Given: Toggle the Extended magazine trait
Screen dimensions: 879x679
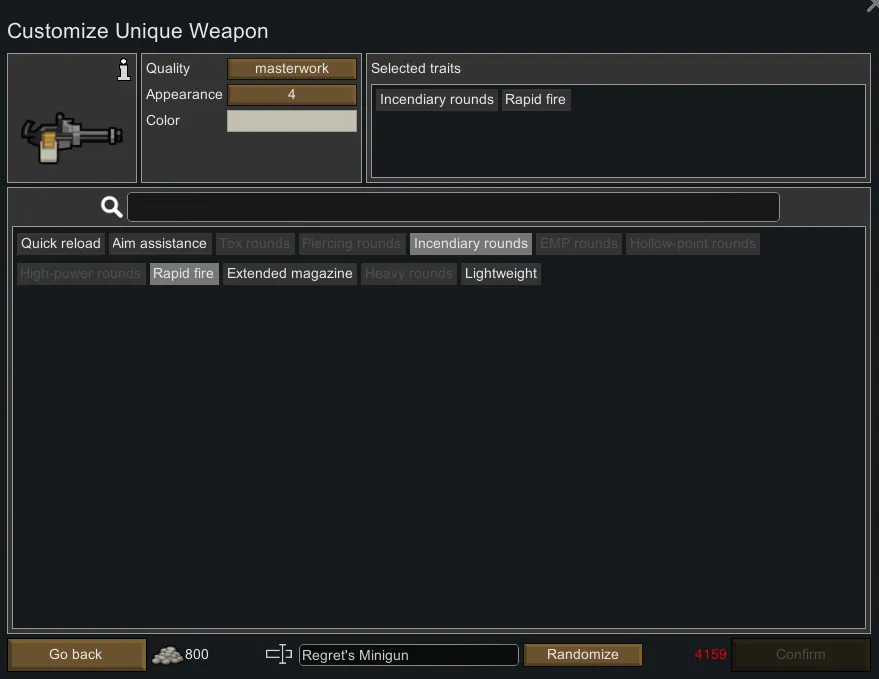Looking at the screenshot, I should tap(290, 274).
